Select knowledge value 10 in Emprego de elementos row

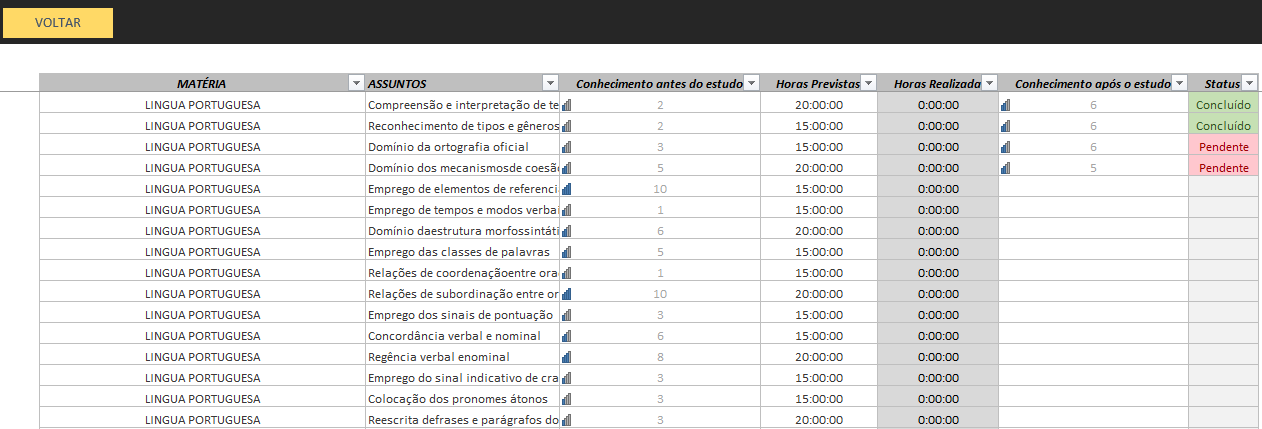coord(660,188)
